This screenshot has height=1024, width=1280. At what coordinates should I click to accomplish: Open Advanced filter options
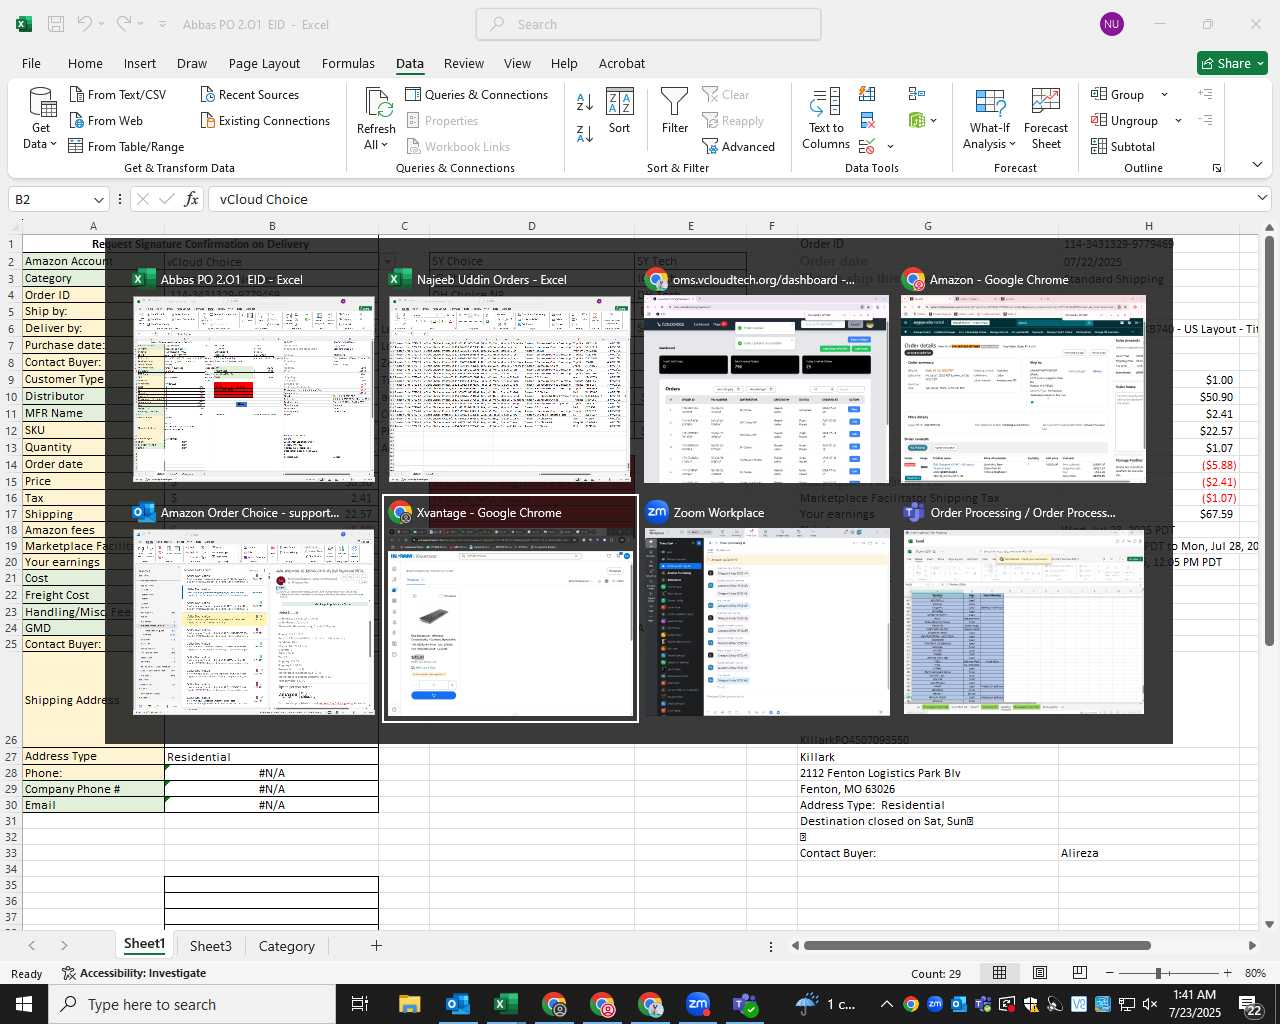(738, 146)
